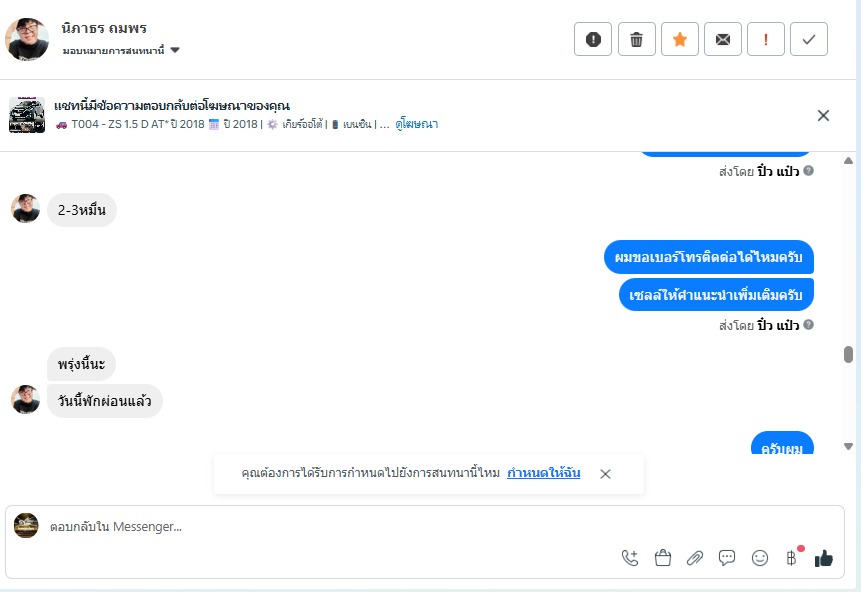Click the Messenger reply text field
Image resolution: width=861 pixels, height=592 pixels.
300,526
